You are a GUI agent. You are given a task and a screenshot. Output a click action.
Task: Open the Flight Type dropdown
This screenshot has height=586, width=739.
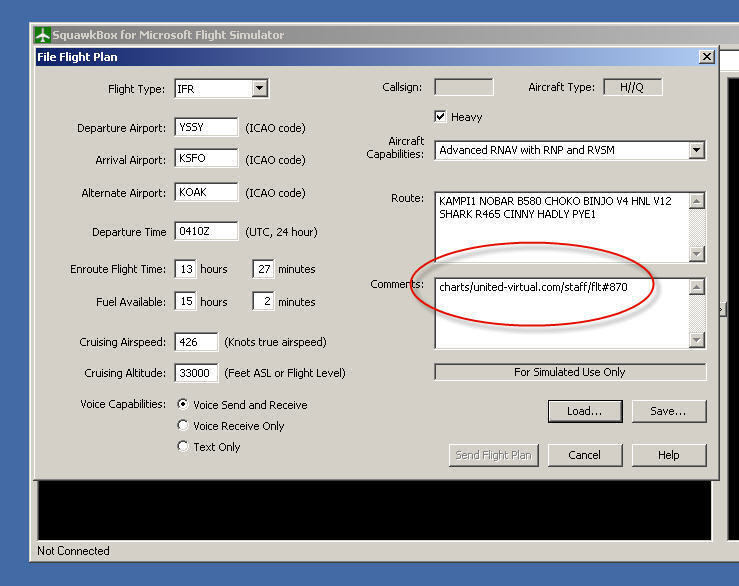(x=260, y=88)
